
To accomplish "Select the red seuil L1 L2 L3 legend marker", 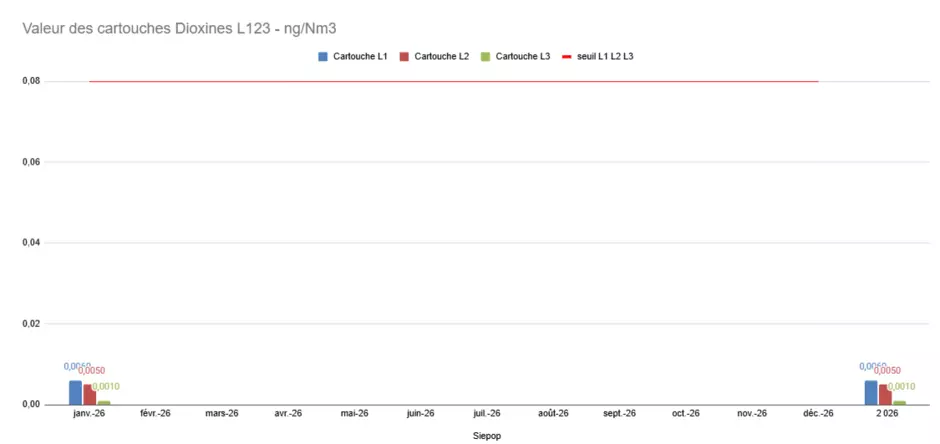I will pos(567,57).
